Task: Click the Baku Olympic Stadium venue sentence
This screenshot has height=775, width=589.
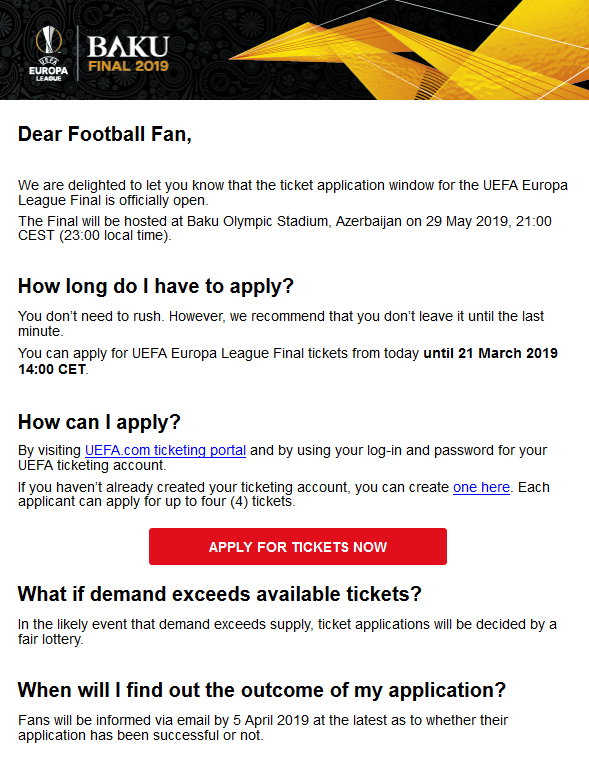Action: pos(285,228)
